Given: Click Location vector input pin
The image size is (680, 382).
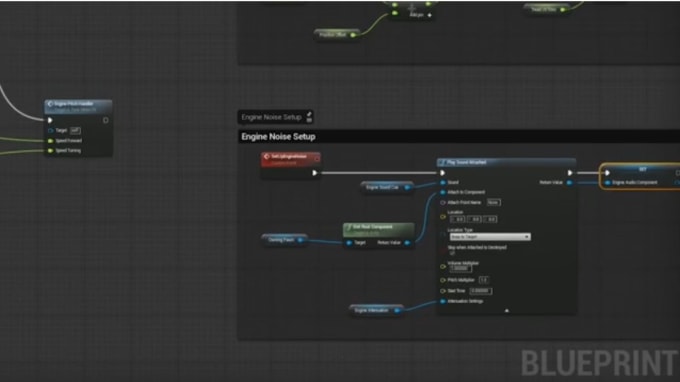Looking at the screenshot, I should (x=443, y=216).
